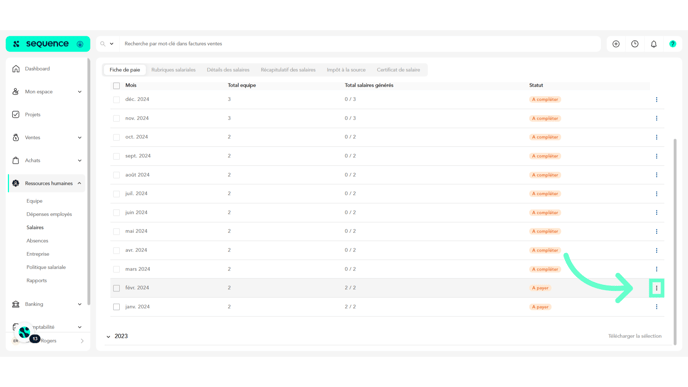This screenshot has width=688, height=387.
Task: Check the févr. 2024 row checkbox
Action: point(116,288)
